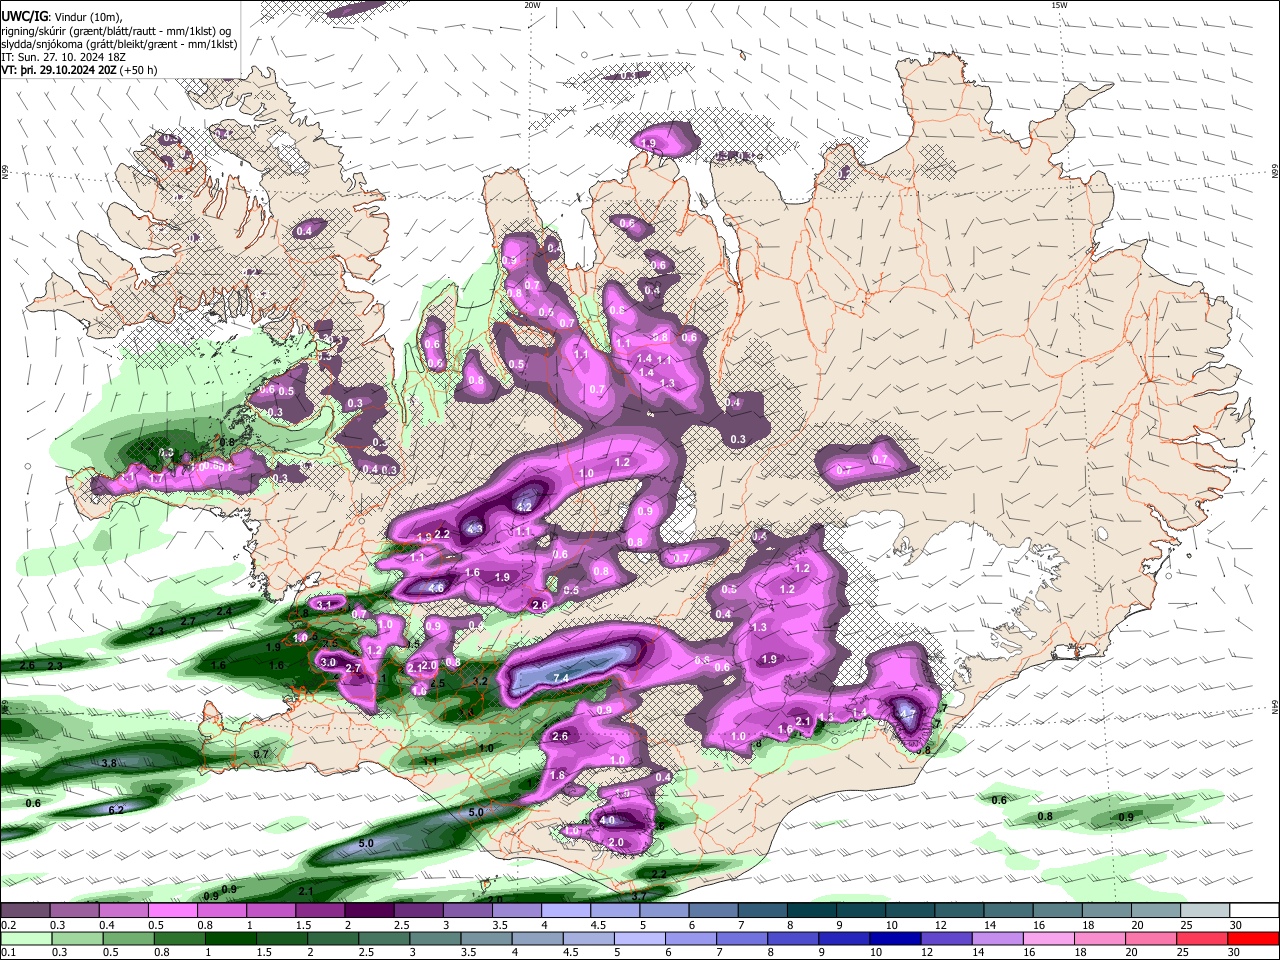Click the initial time 'IT: Sun. 27. 10. 2024 18Z'
The width and height of the screenshot is (1280, 960).
65,57
